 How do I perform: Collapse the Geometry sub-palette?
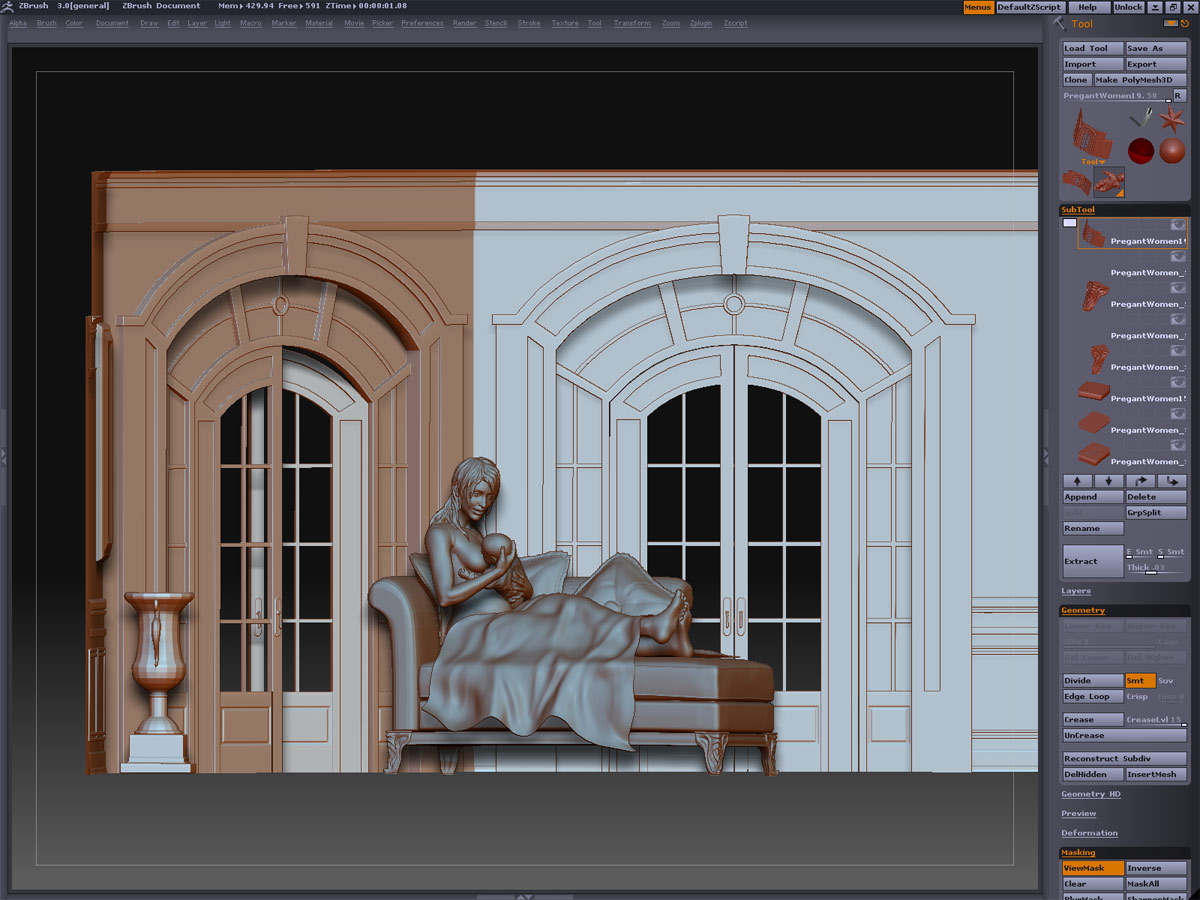1083,610
